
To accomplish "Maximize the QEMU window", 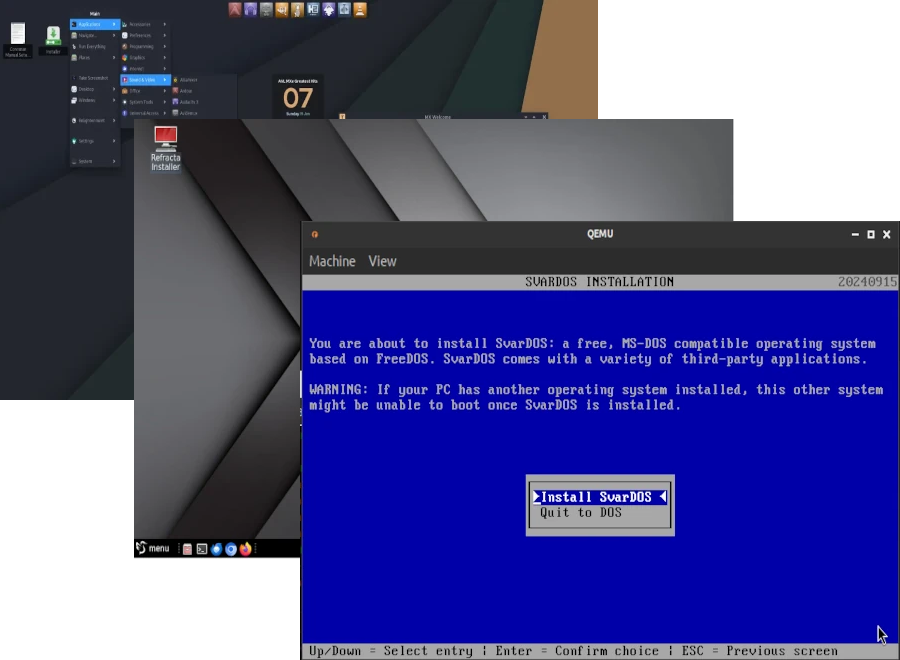I will click(871, 234).
